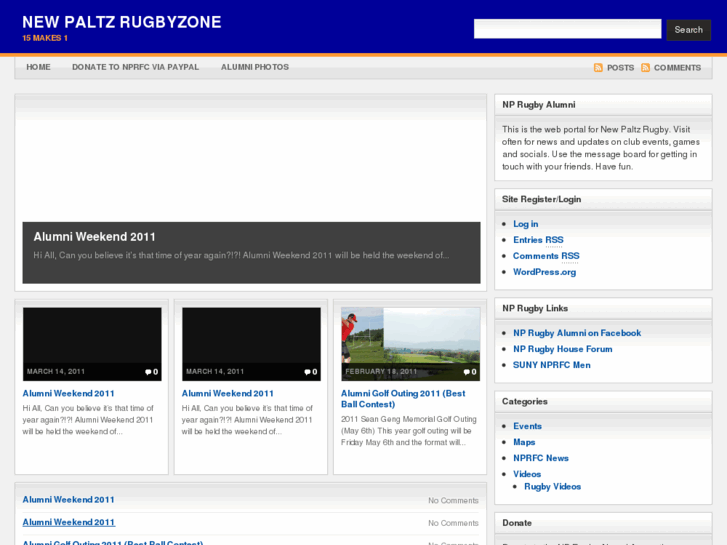Select the Events category
The image size is (727, 545).
pyautogui.click(x=527, y=426)
